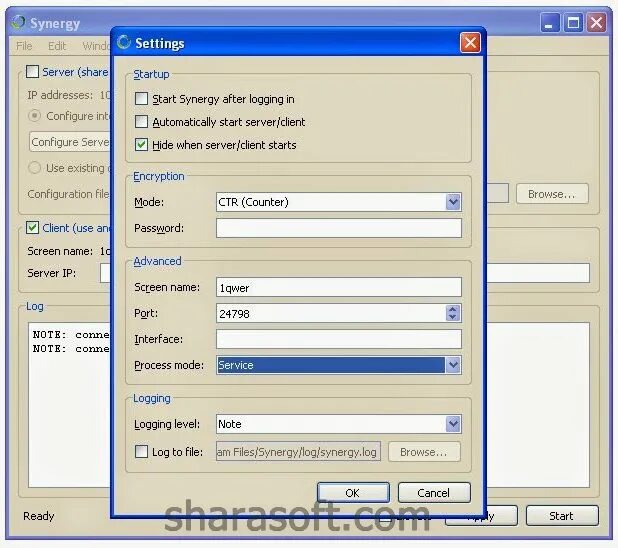Click Start button in Synergy window
This screenshot has width=618, height=548.
pyautogui.click(x=562, y=516)
